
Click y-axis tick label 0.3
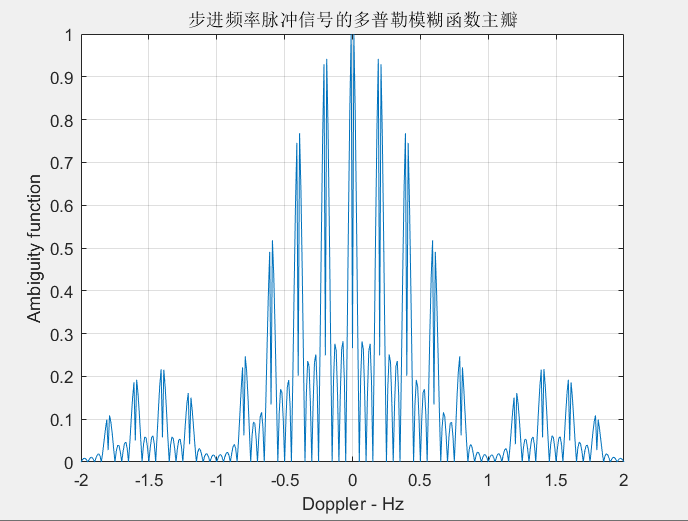click(62, 334)
